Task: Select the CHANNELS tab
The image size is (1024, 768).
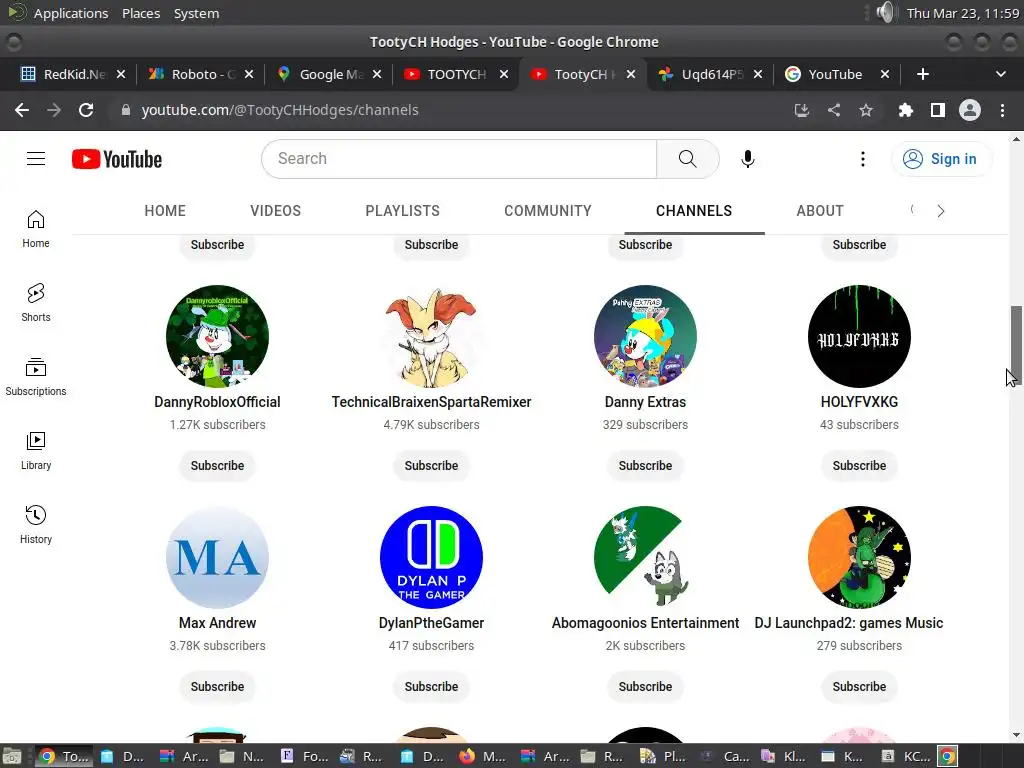Action: click(694, 211)
